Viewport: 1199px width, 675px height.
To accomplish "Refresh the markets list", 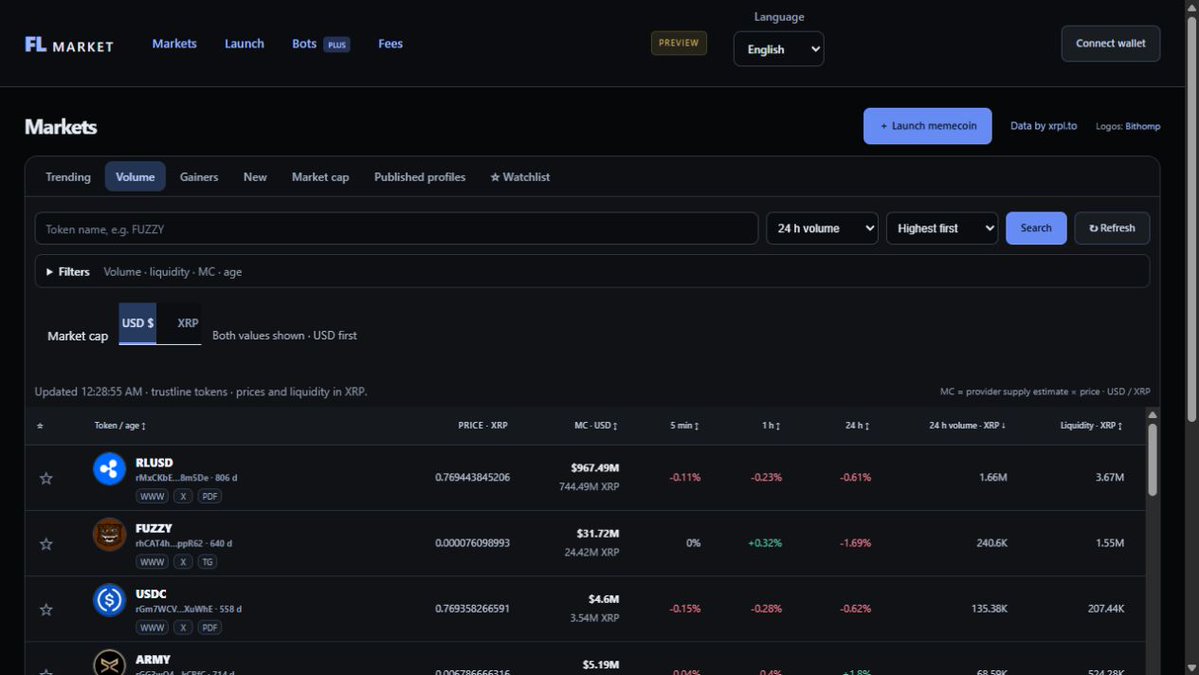I will coord(1112,229).
